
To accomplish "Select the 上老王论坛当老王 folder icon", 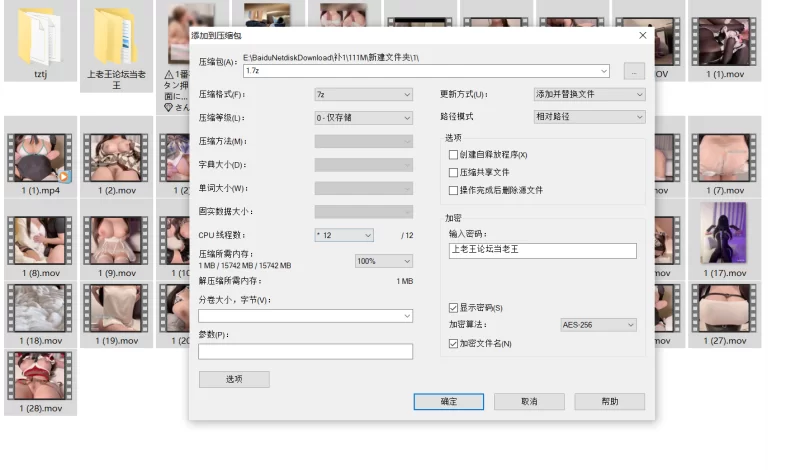I will pyautogui.click(x=116, y=37).
